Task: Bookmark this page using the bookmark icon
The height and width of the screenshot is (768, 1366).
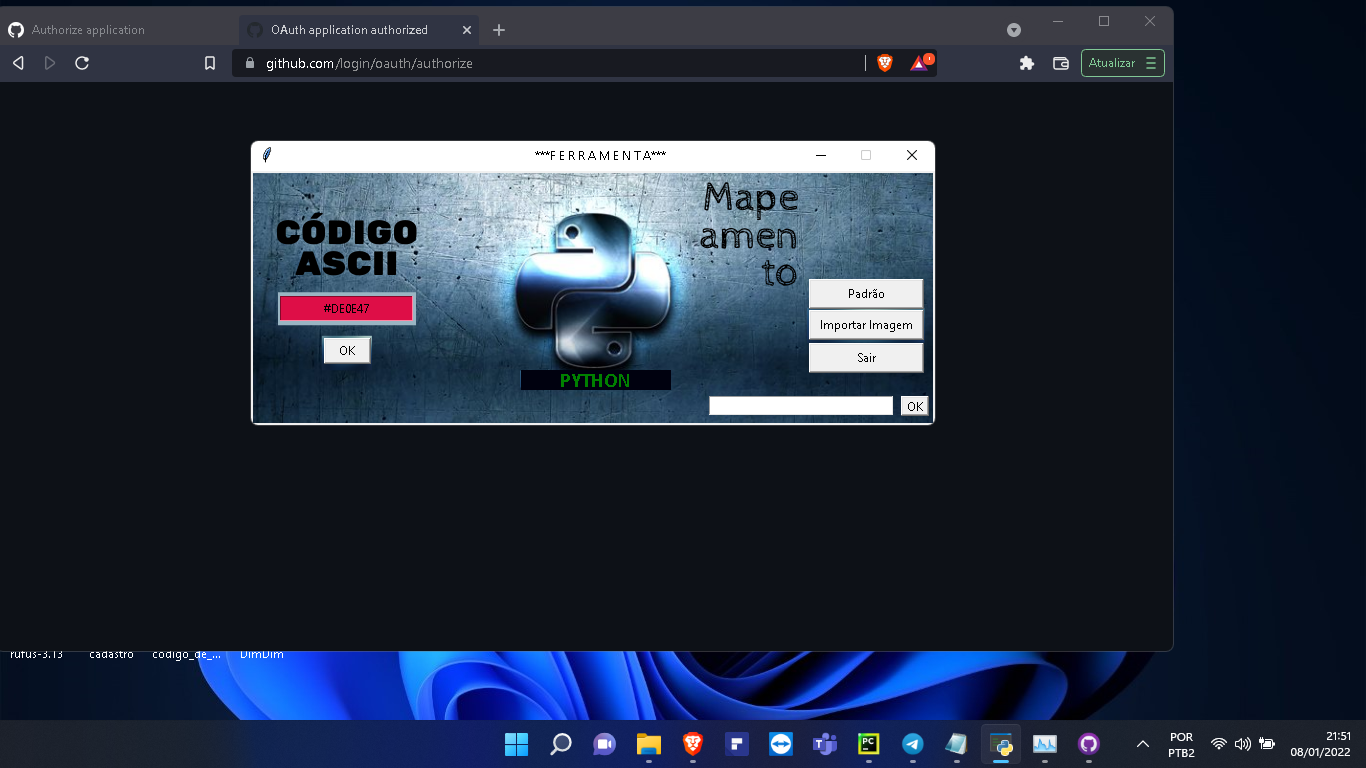Action: [x=209, y=63]
